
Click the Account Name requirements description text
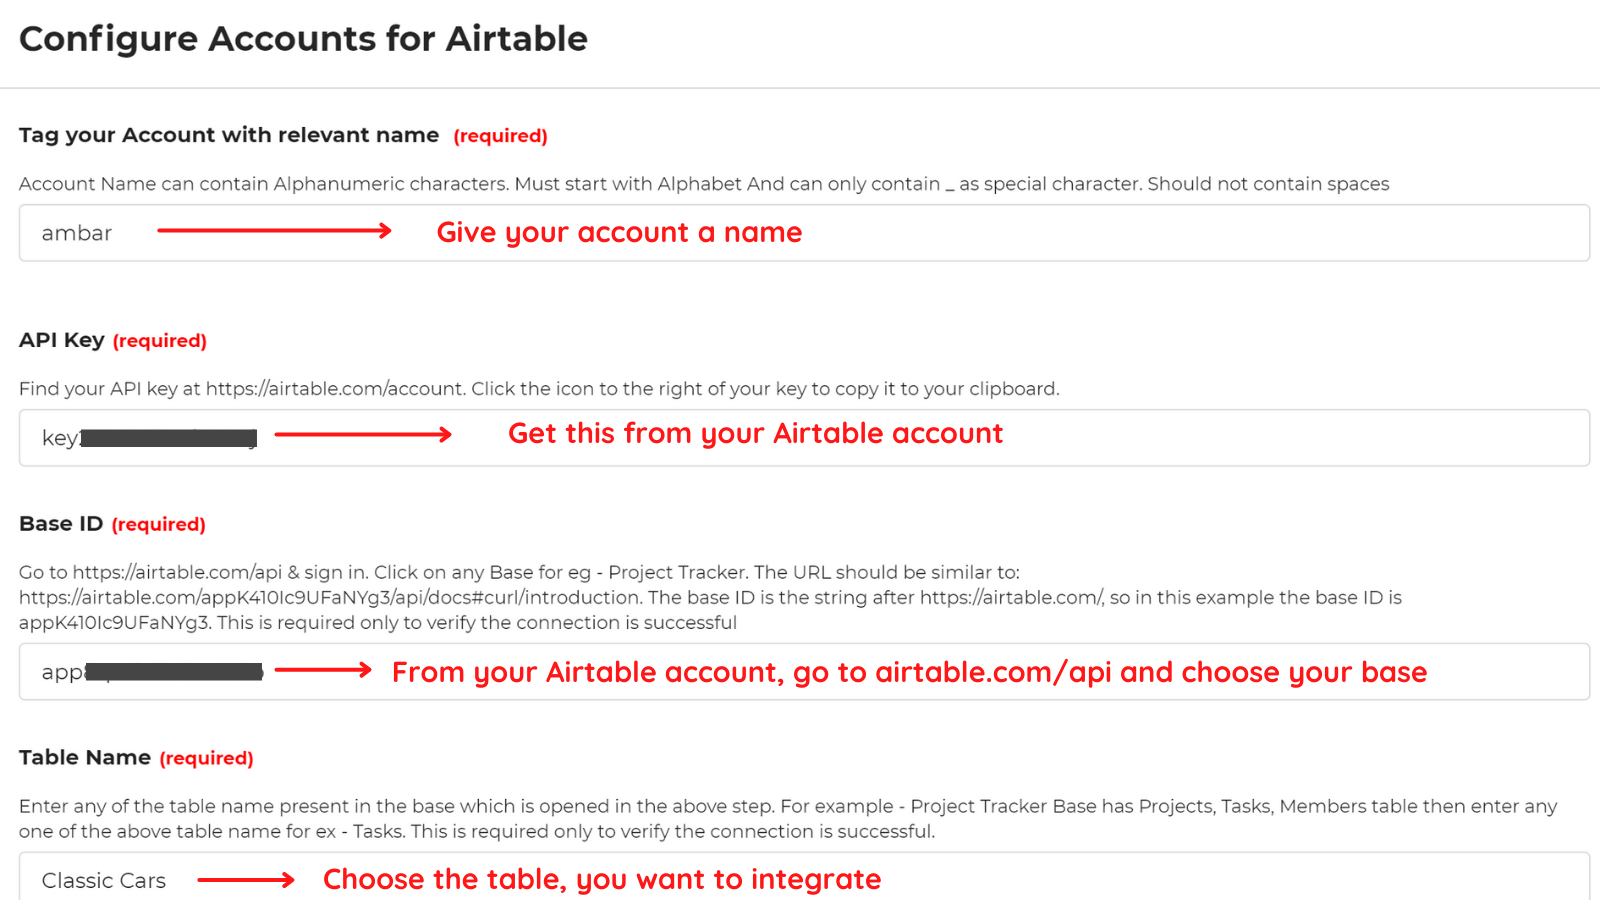pos(700,183)
